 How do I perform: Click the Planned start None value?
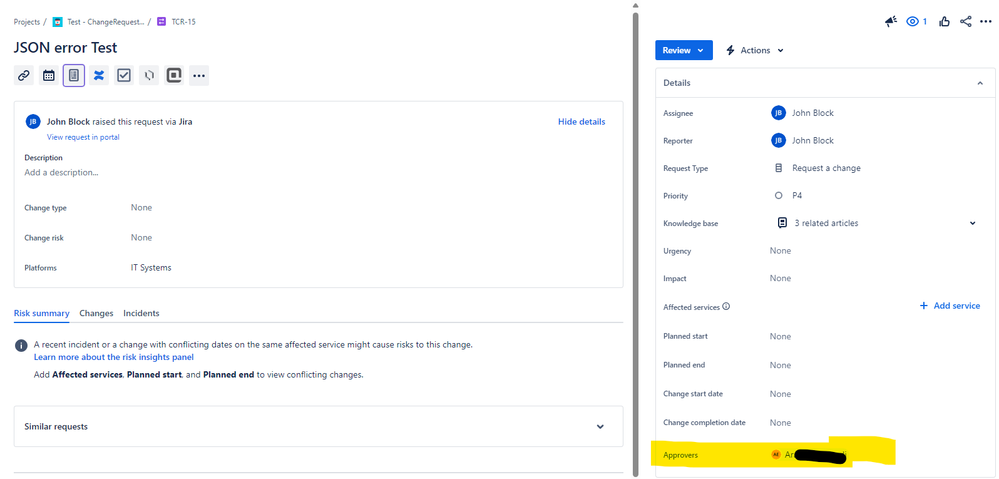click(x=780, y=336)
